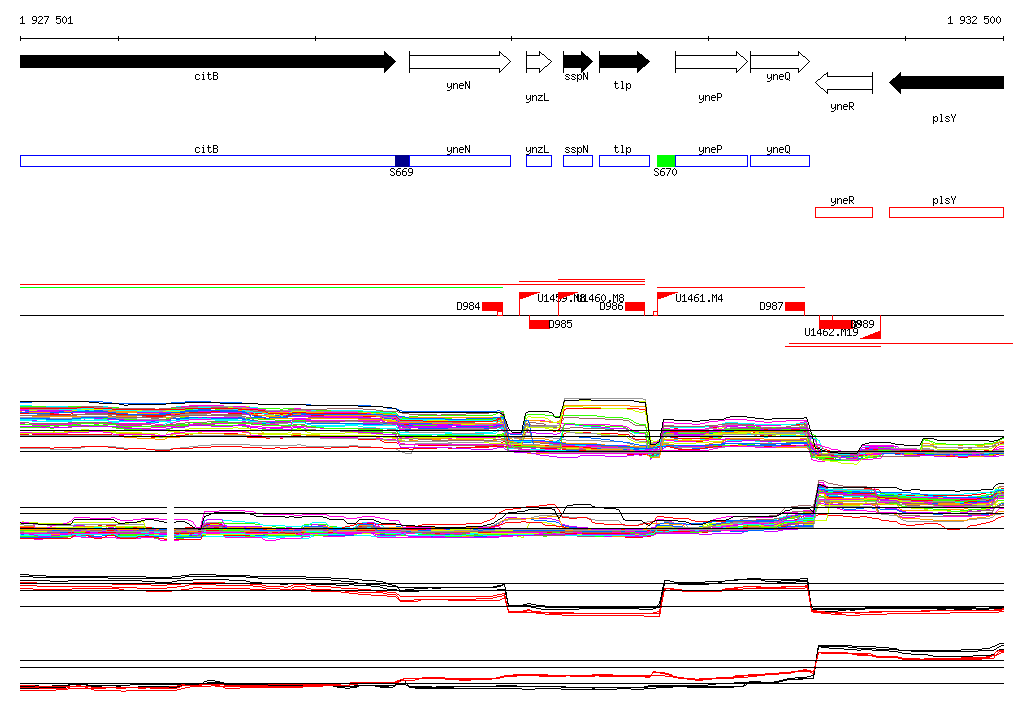
Task: Pick the black sspN gene arrow
Action: [578, 61]
